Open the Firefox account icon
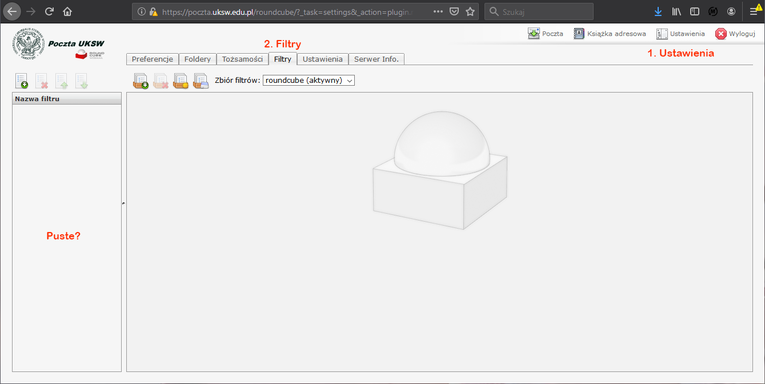This screenshot has height=384, width=765. click(731, 11)
